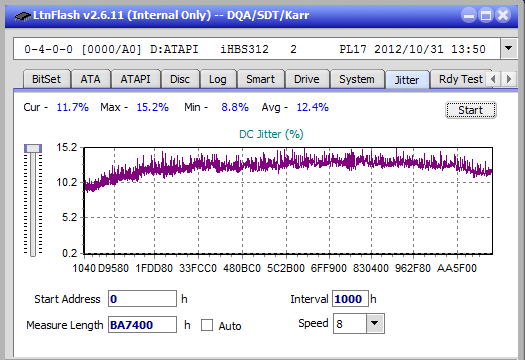Click the AA5F00 x-axis address label
The width and height of the screenshot is (525, 360).
coord(457,268)
